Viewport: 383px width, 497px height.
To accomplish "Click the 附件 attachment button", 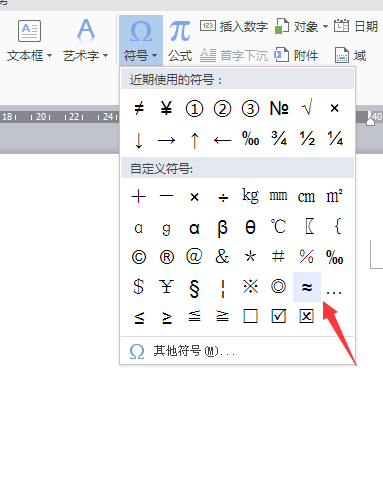I will pos(296,55).
